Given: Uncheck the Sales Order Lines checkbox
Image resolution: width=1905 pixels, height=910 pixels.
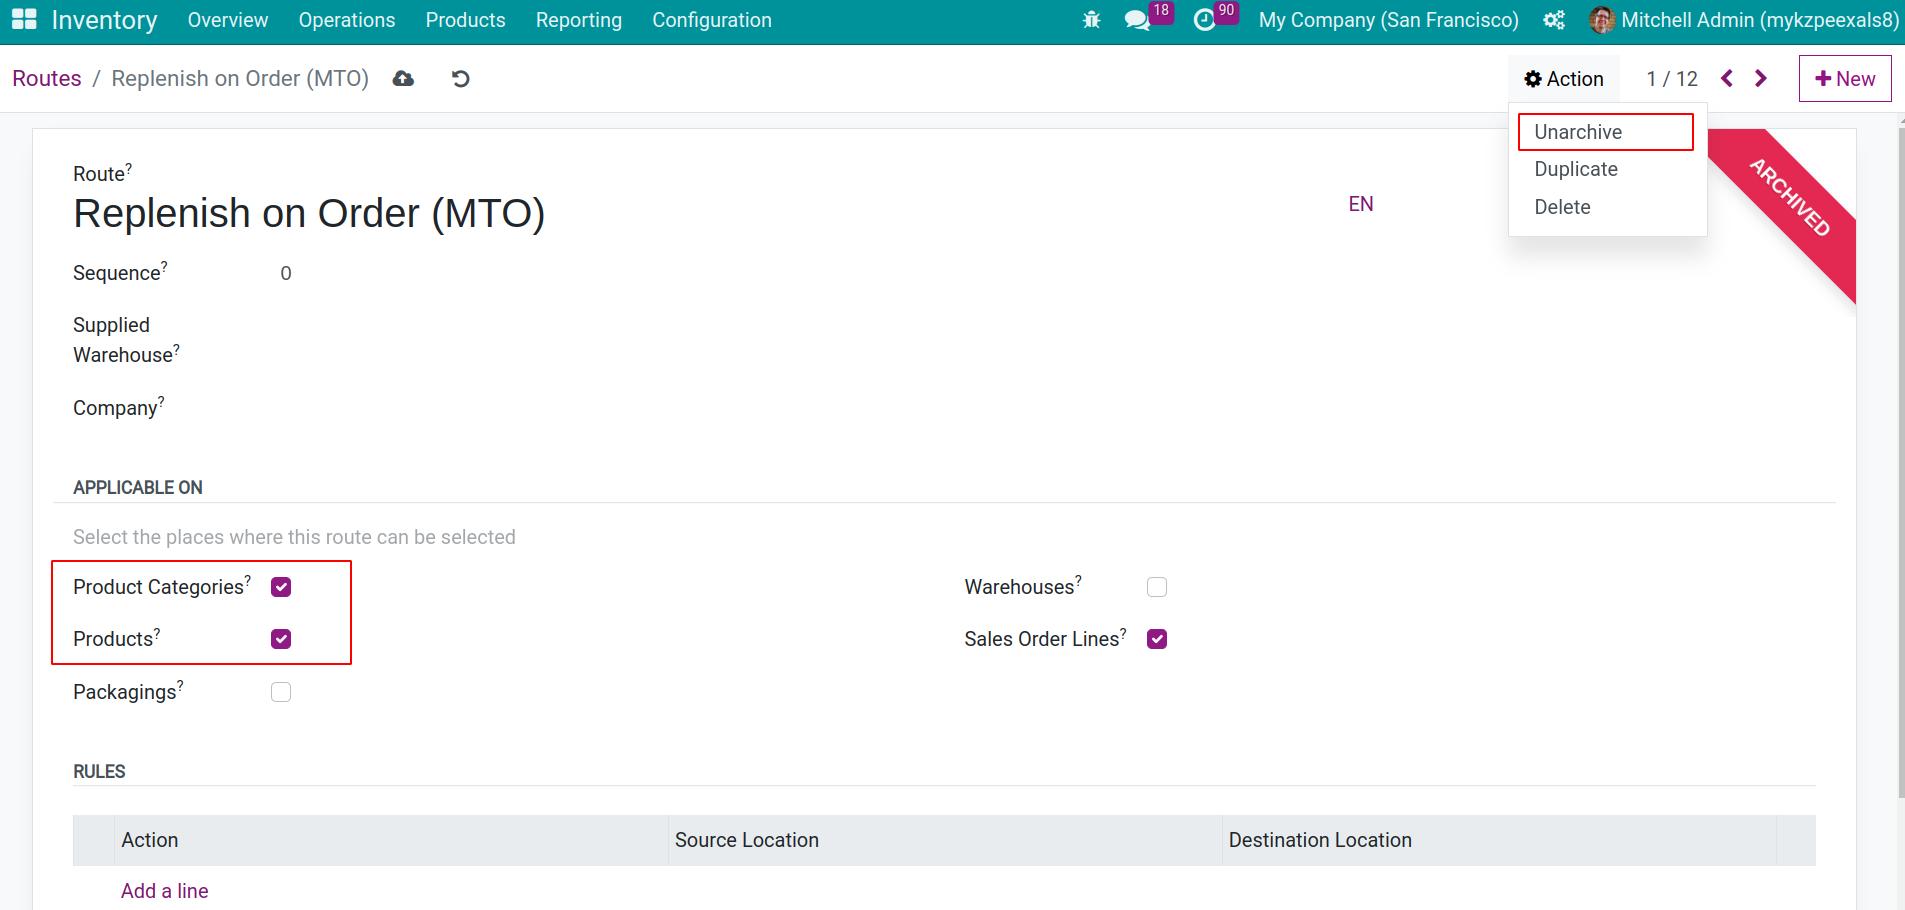Looking at the screenshot, I should pos(1157,639).
